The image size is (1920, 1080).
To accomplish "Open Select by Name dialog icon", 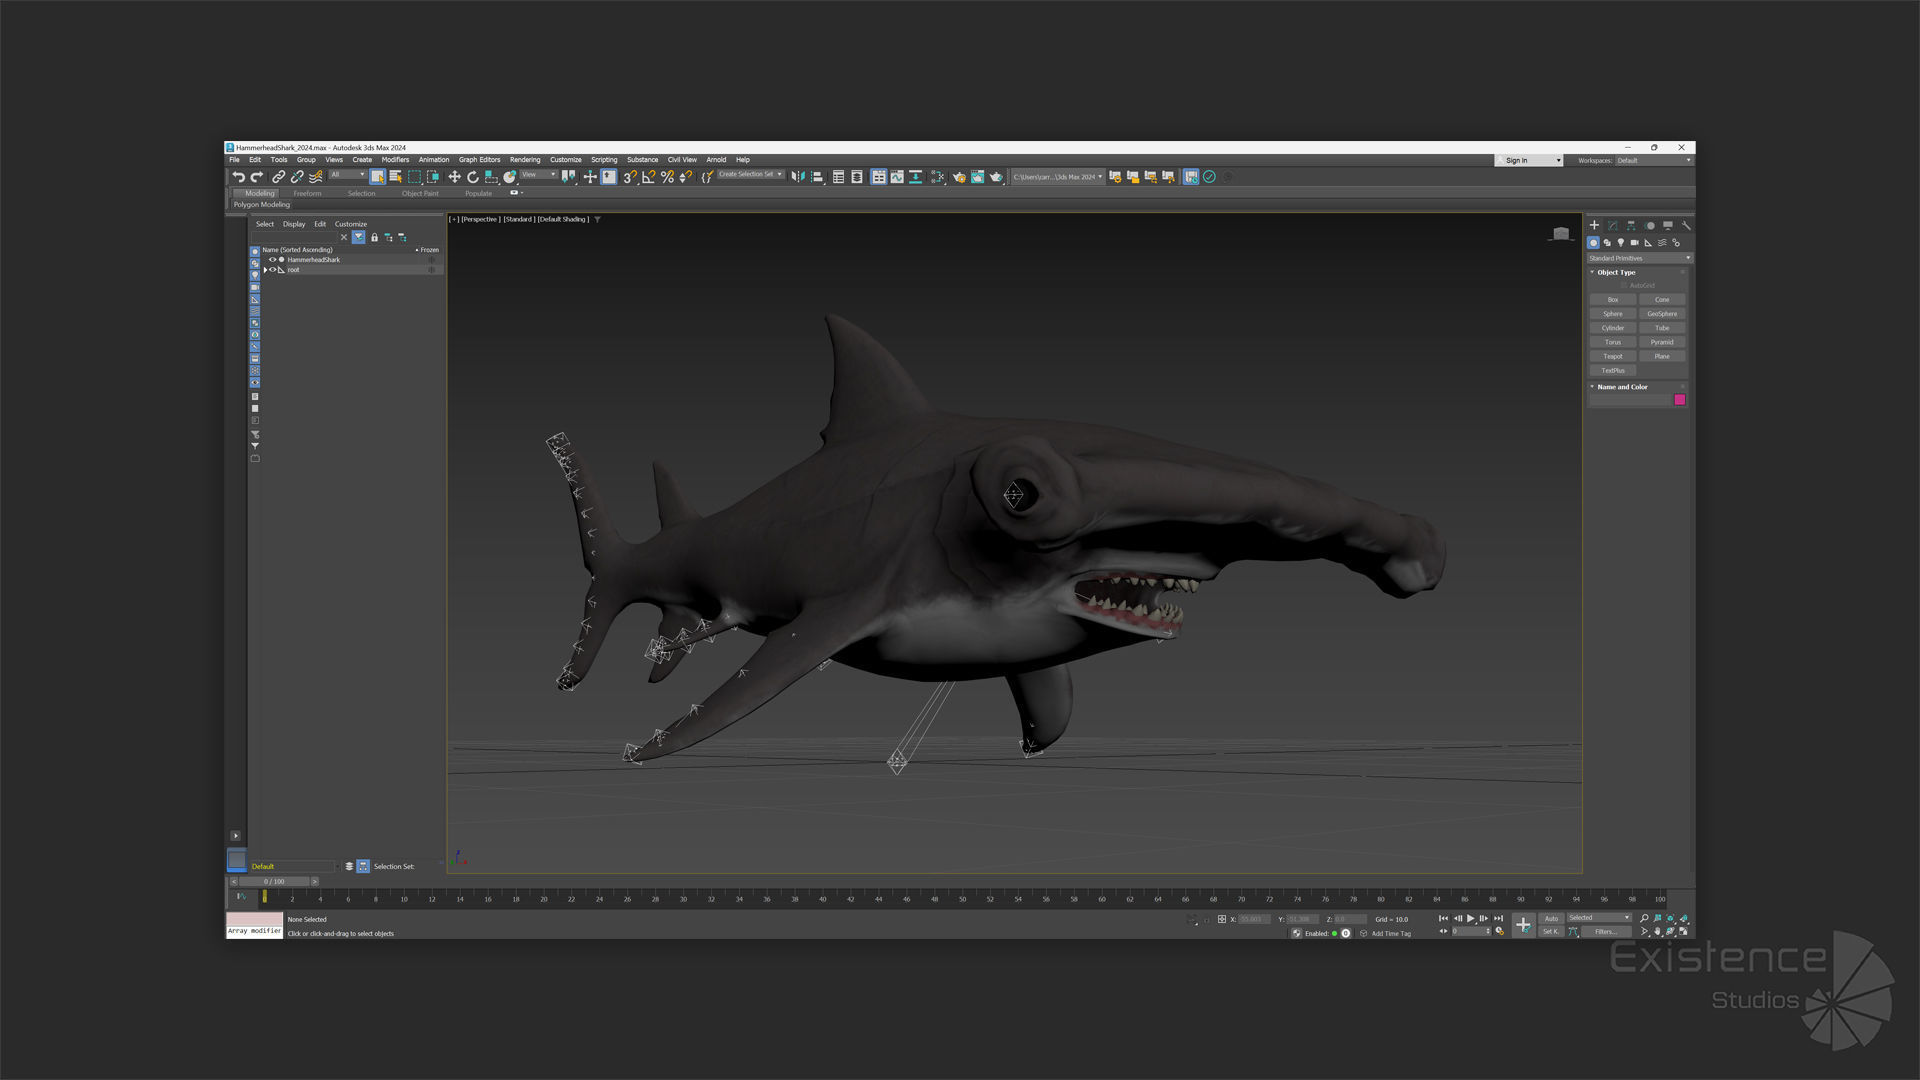I will point(395,177).
